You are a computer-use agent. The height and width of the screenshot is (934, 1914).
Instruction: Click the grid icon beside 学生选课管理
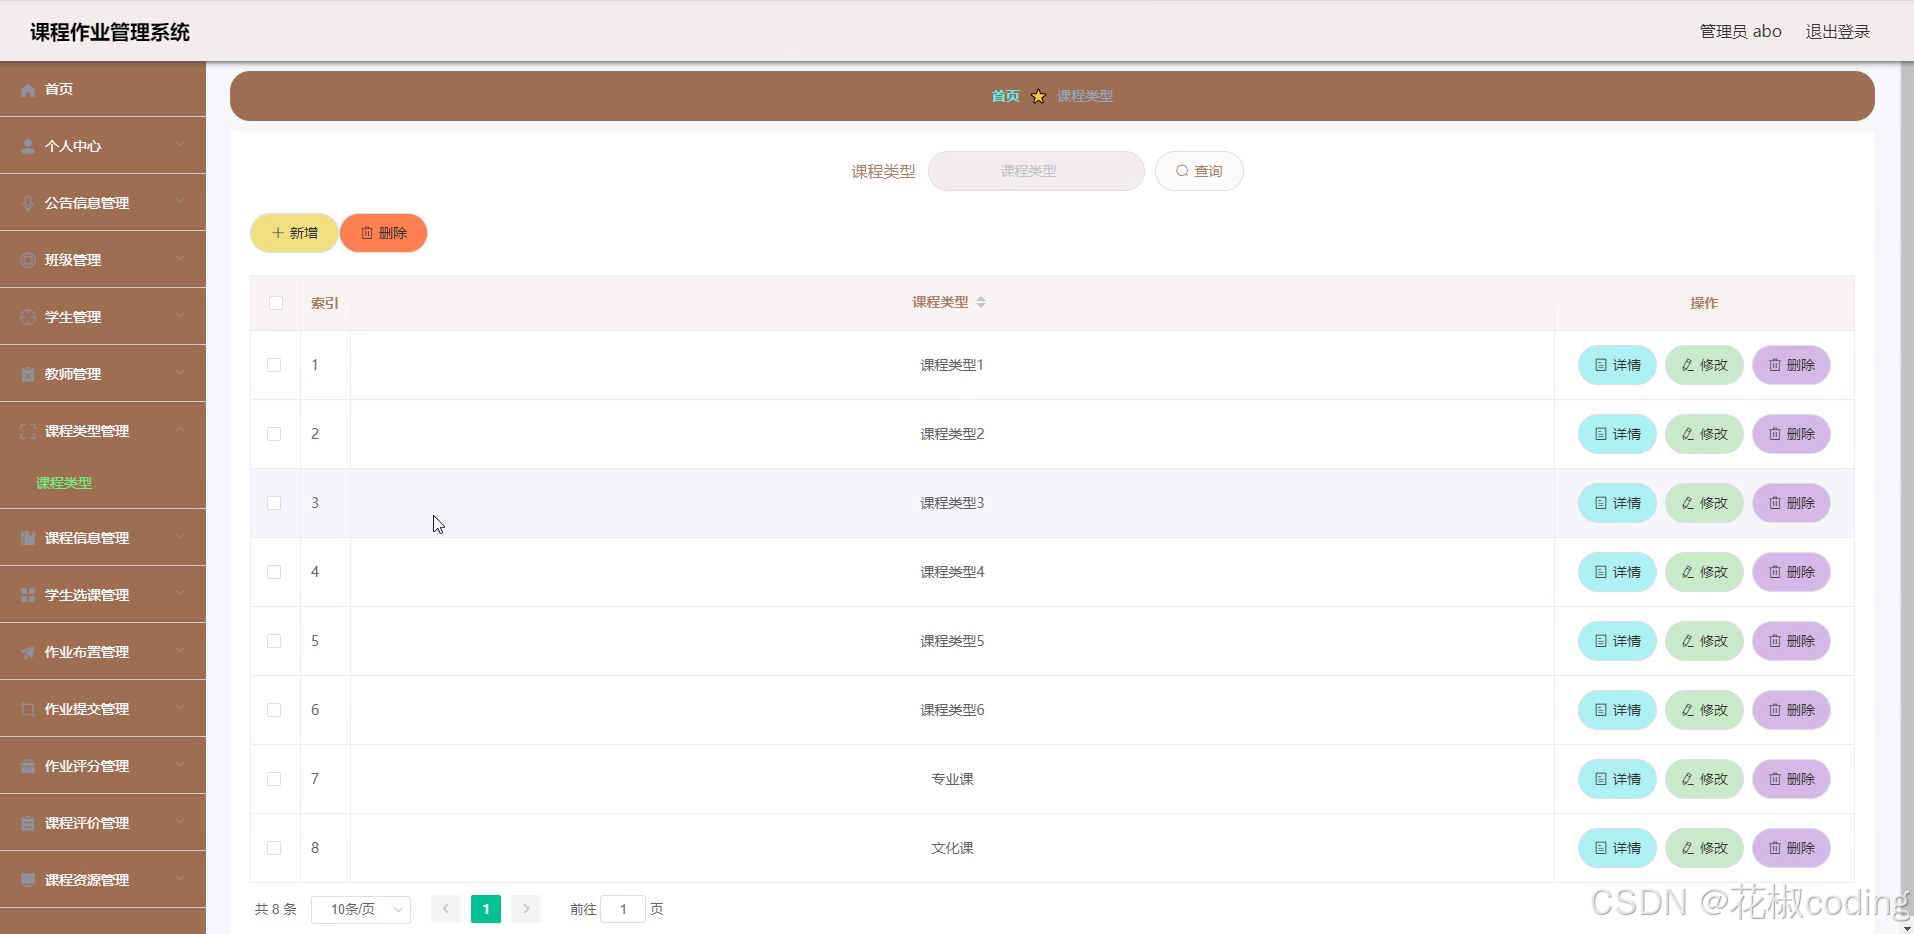click(x=28, y=595)
